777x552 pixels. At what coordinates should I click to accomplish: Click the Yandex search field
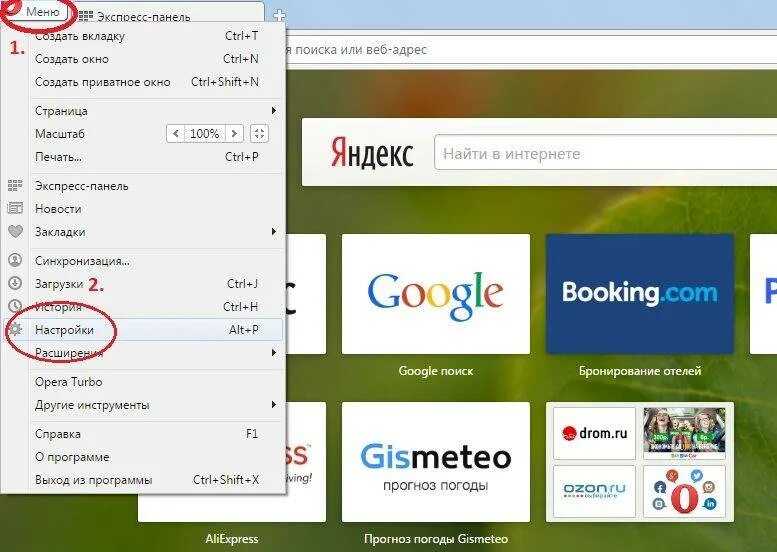(x=606, y=154)
